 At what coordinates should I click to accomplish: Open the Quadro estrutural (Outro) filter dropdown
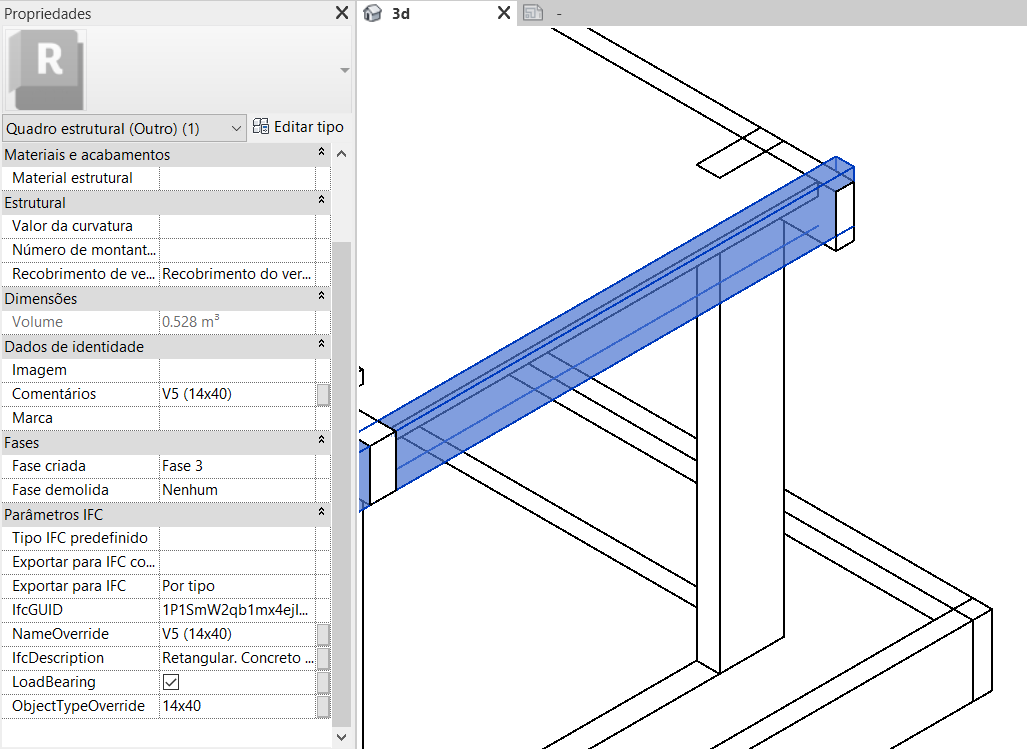[124, 128]
